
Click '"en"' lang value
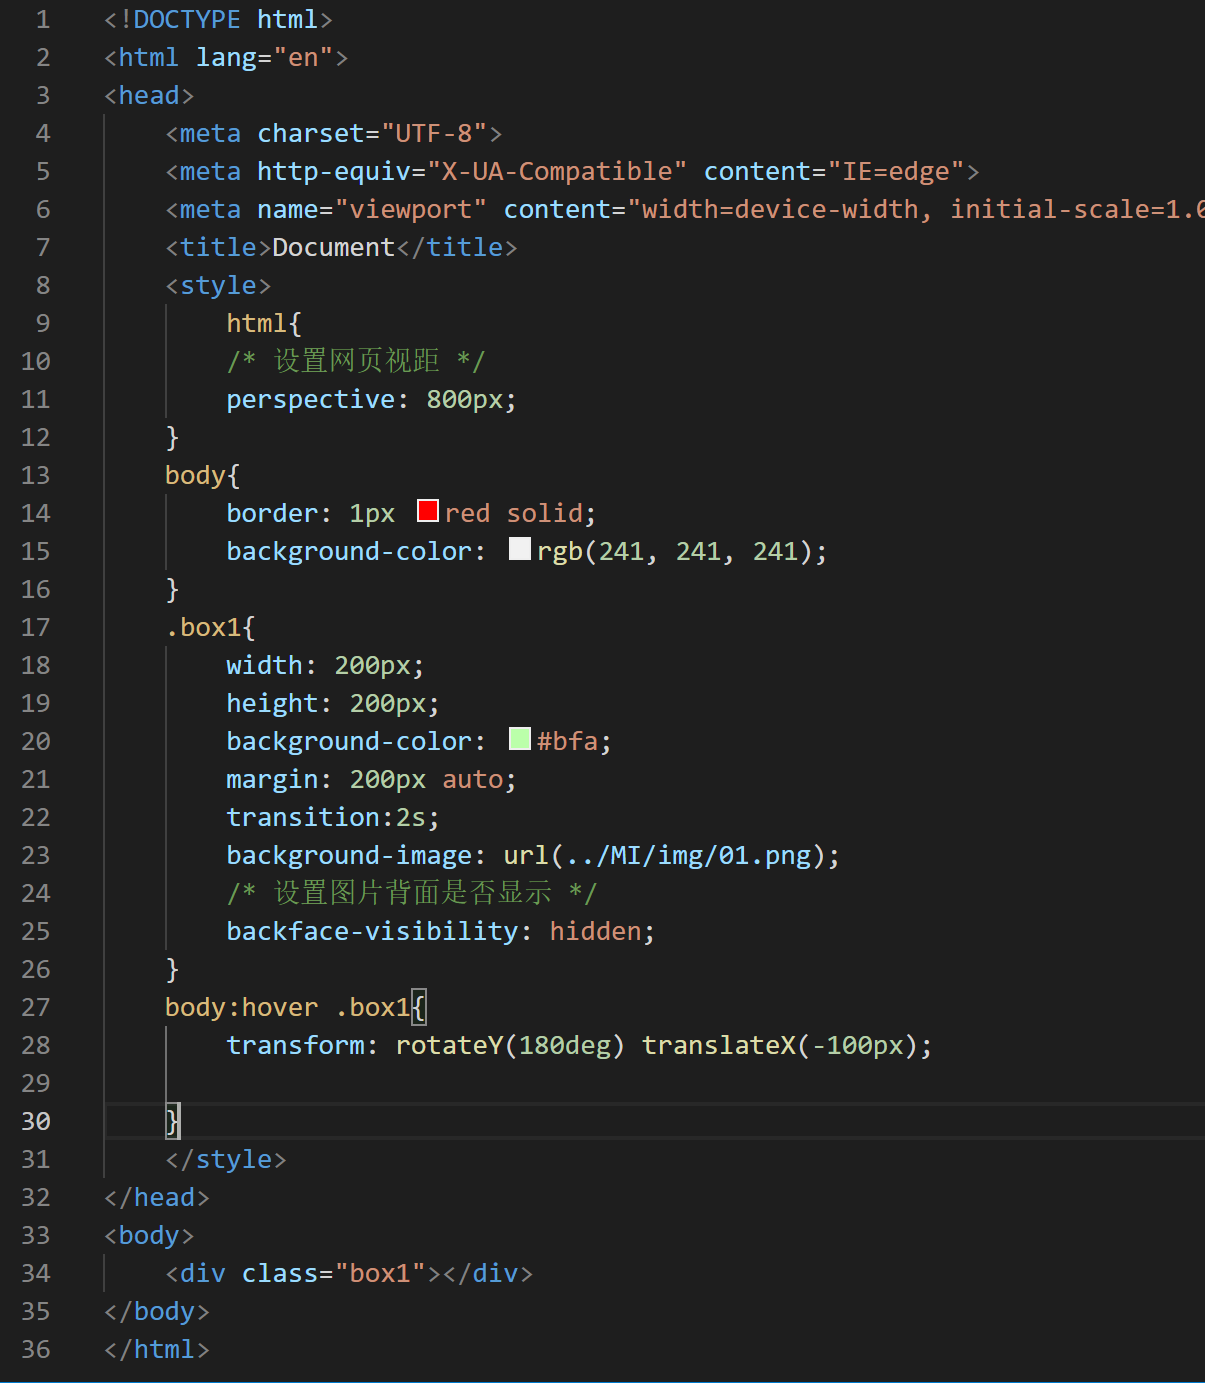pyautogui.click(x=303, y=57)
